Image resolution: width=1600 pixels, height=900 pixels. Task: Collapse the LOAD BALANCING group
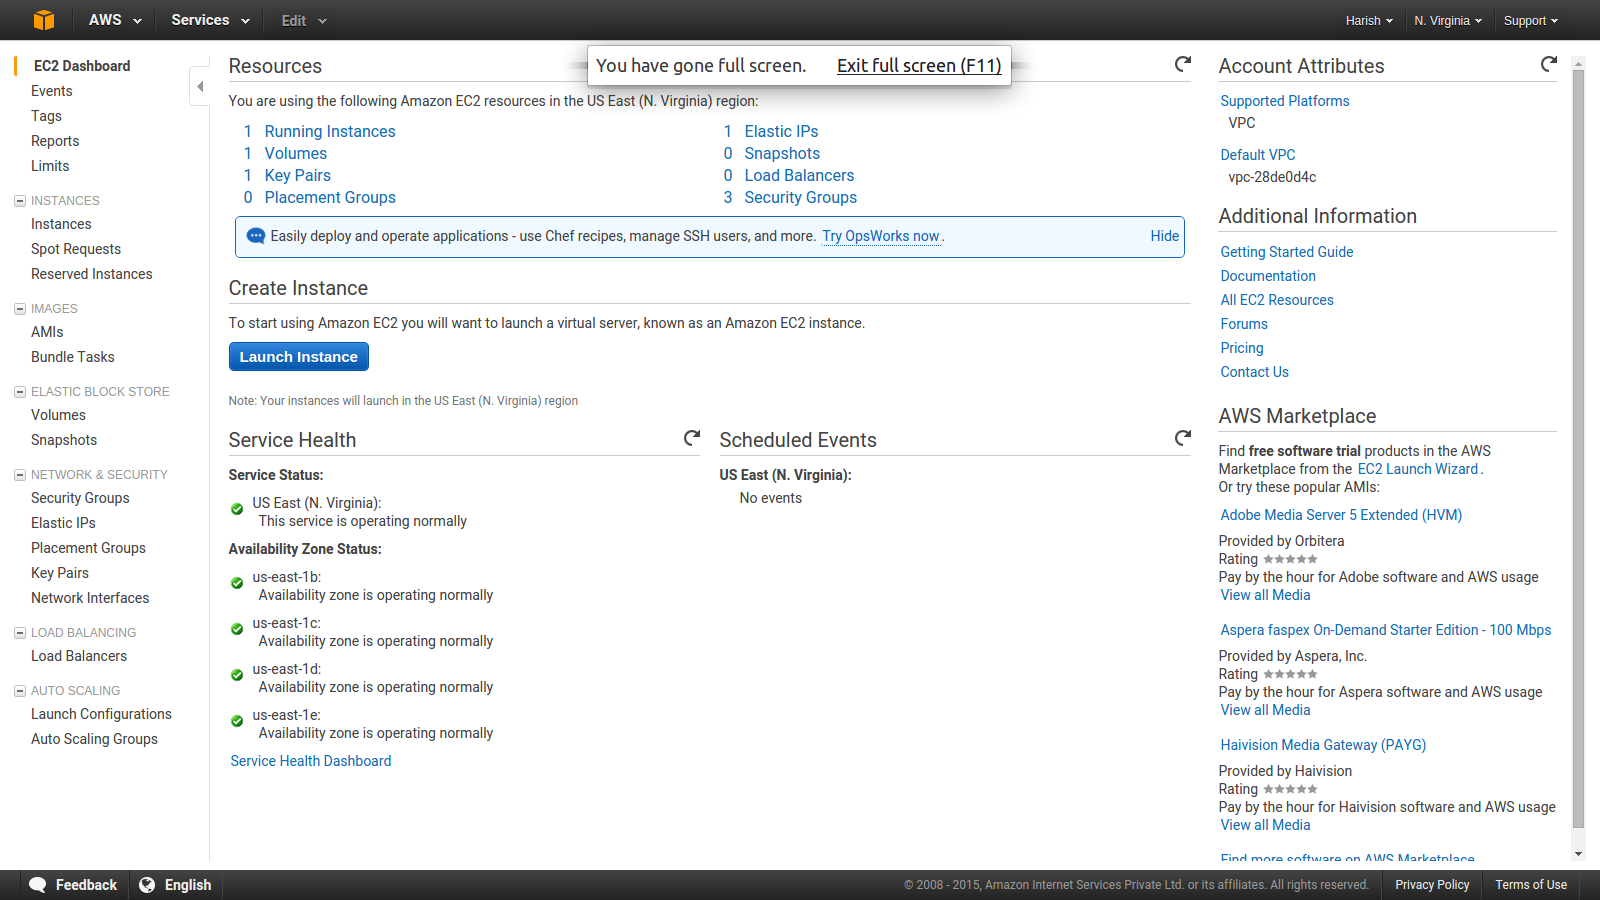(20, 633)
